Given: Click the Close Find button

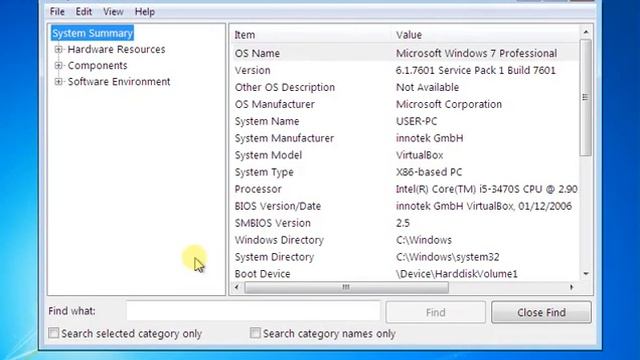Looking at the screenshot, I should point(541,312).
